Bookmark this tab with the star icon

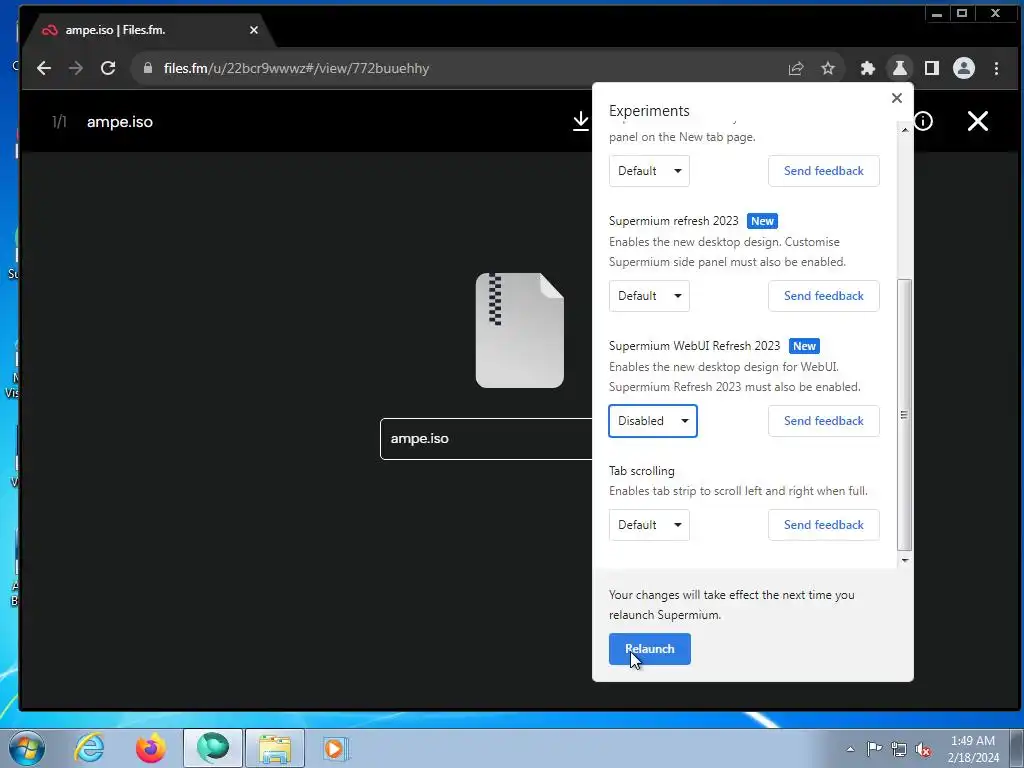pos(828,68)
